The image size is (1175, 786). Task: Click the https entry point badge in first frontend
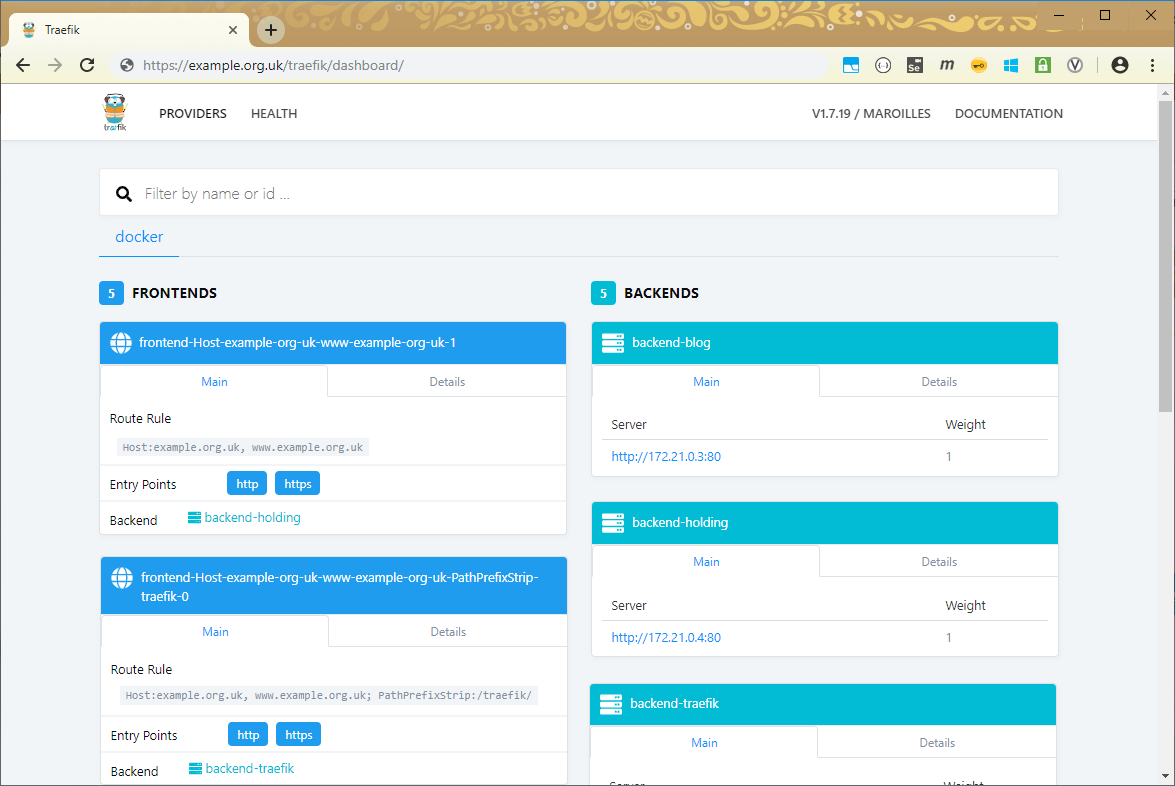click(x=298, y=484)
